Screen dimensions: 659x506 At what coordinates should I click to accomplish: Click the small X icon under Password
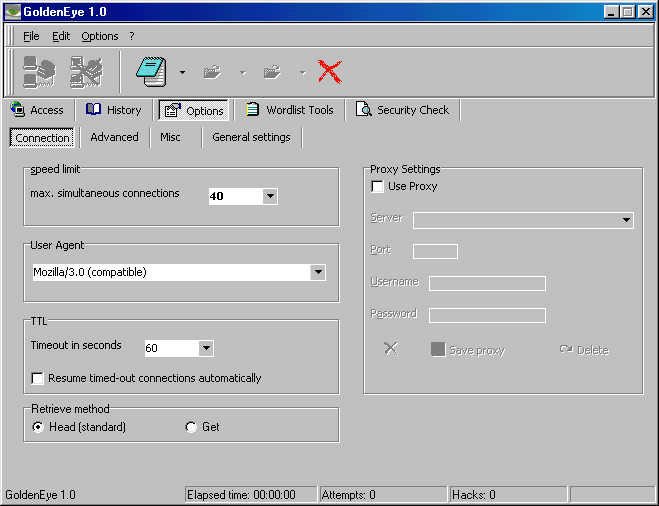pos(390,349)
